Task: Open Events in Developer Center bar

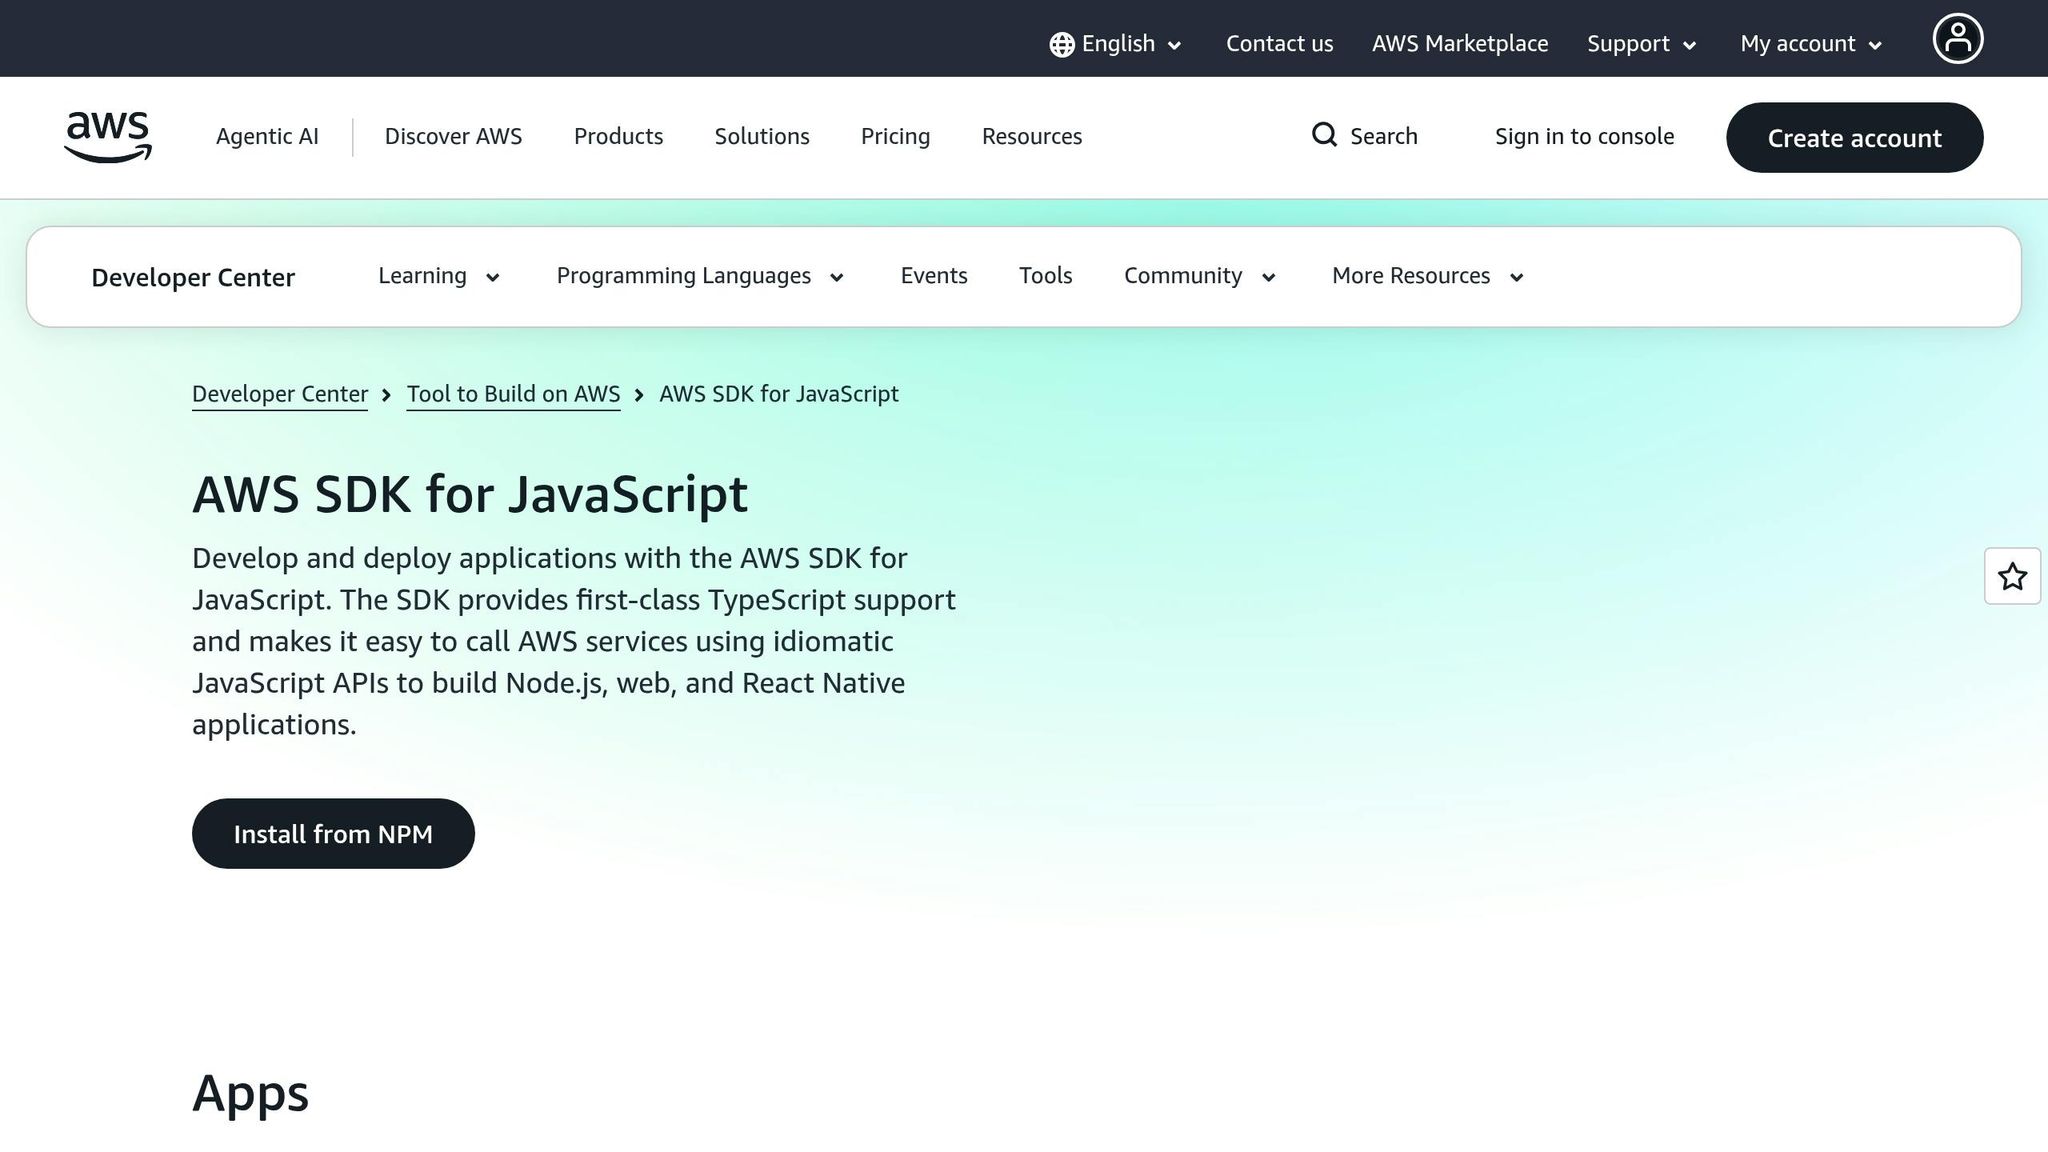Action: tap(934, 276)
